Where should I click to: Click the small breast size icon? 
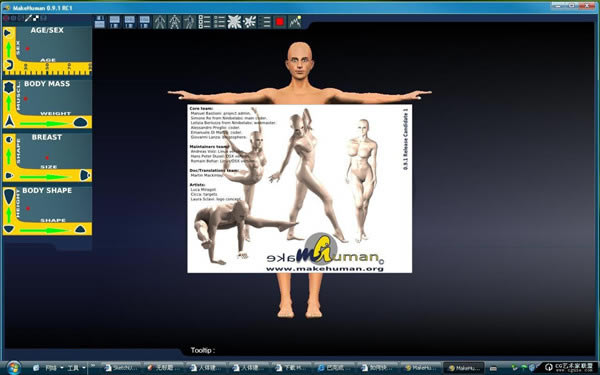(x=9, y=176)
